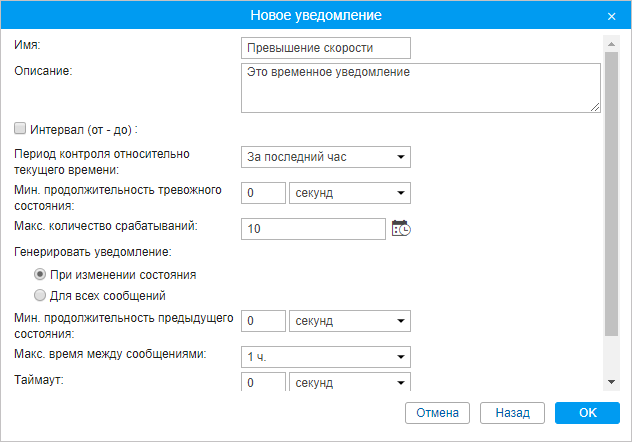This screenshot has width=632, height=442.
Task: Focus the Макс. количество срабатываний field
Action: [313, 229]
